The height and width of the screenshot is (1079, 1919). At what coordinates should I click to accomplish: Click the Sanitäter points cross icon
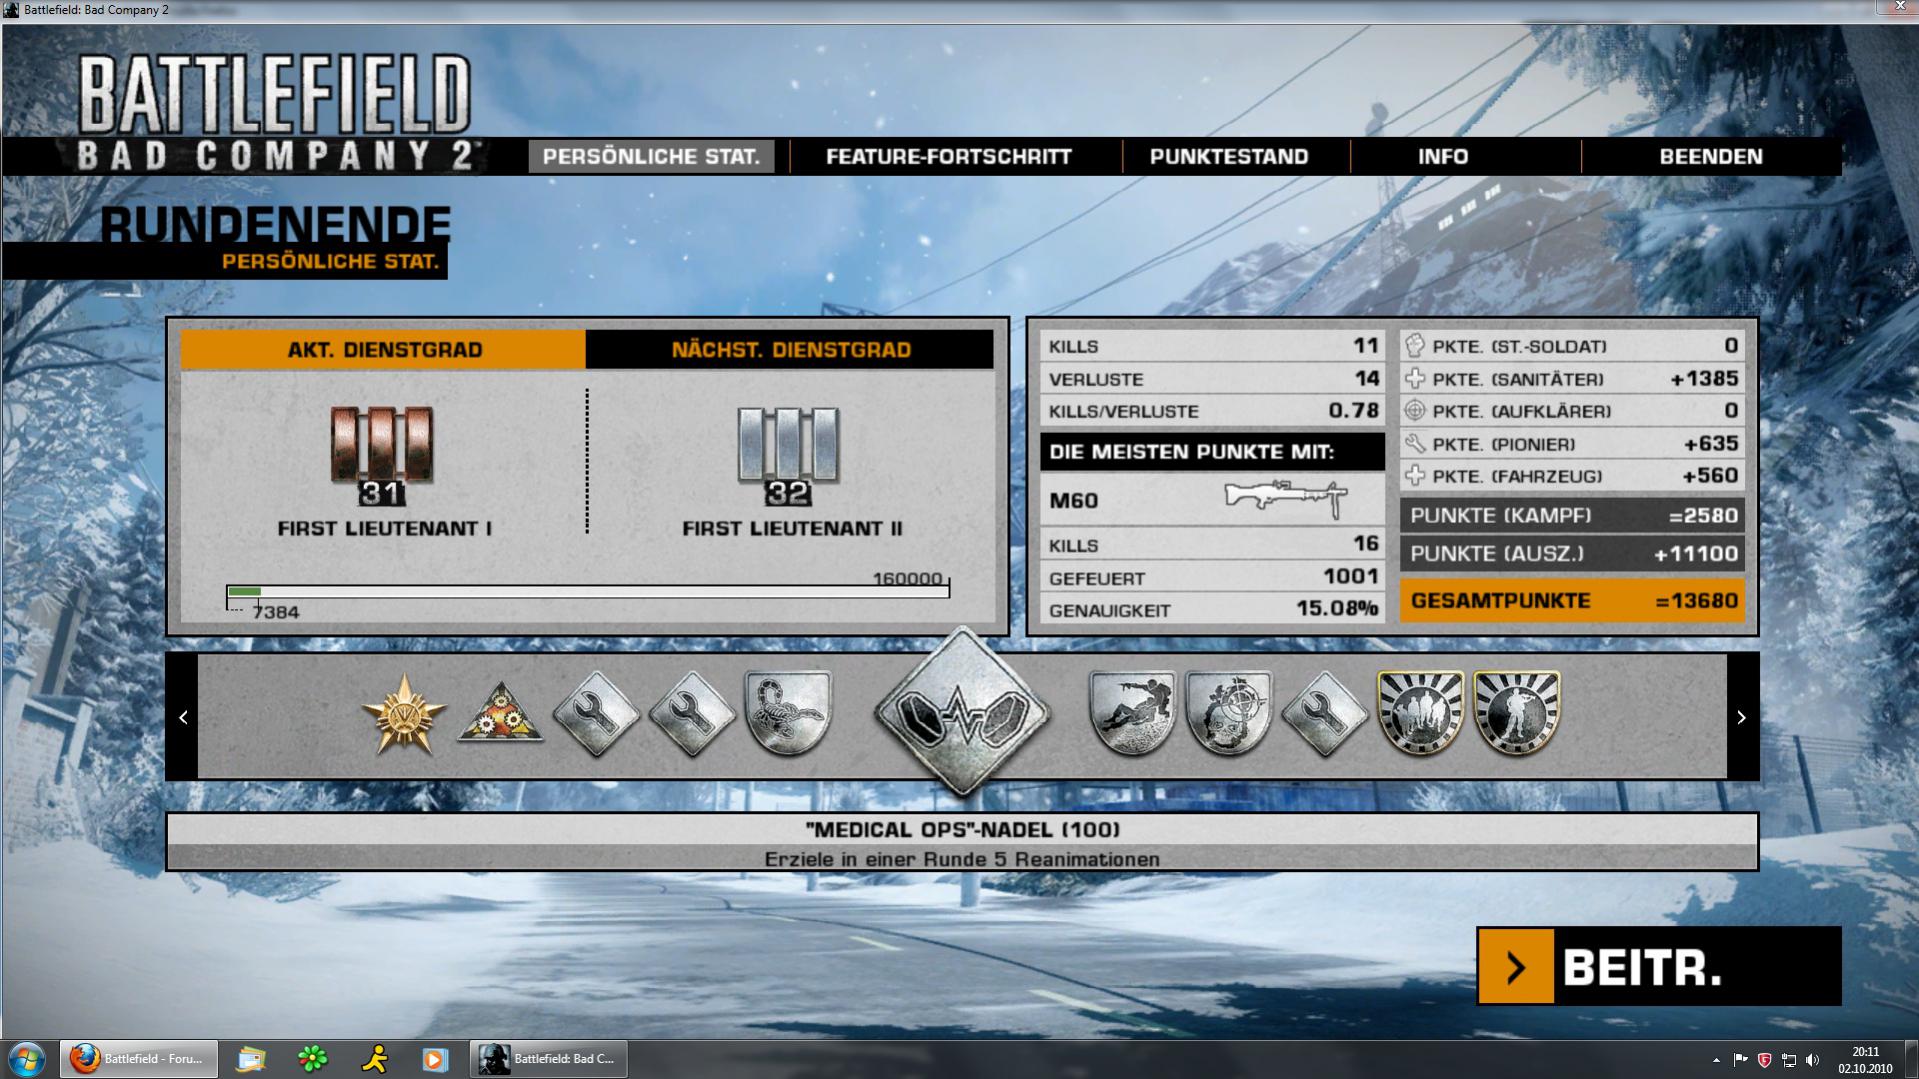point(1415,379)
